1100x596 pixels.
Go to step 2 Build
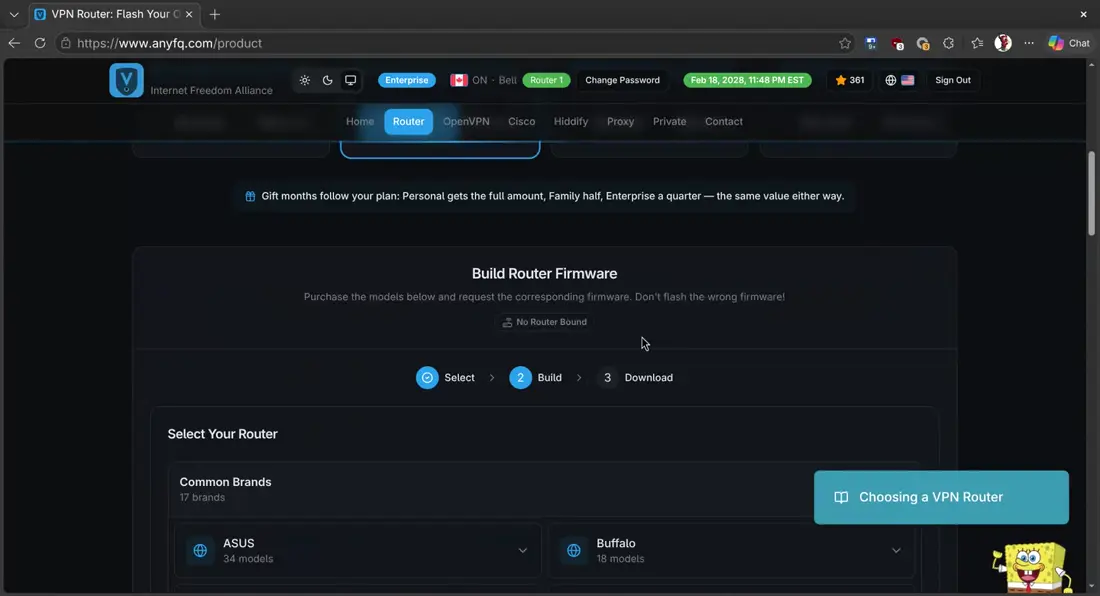(535, 377)
